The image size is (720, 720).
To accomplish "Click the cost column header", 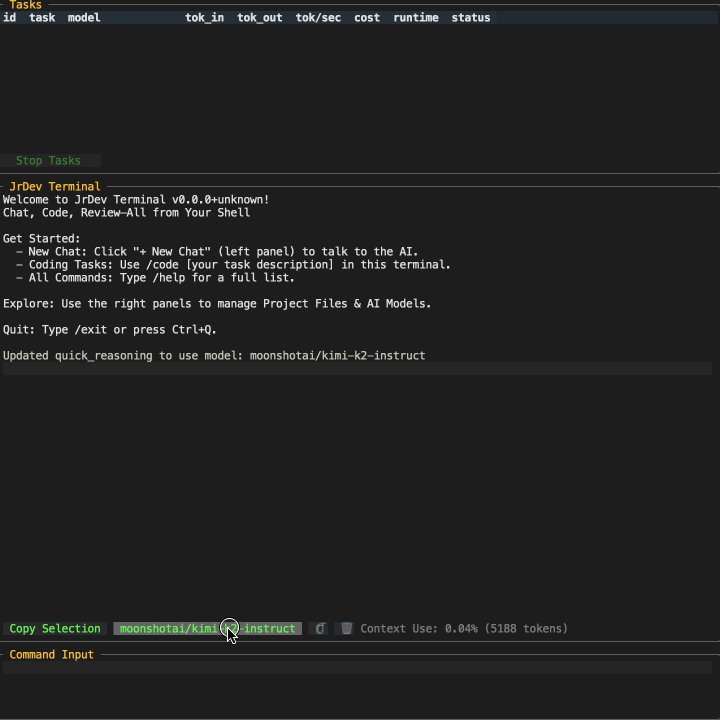I will [x=367, y=17].
